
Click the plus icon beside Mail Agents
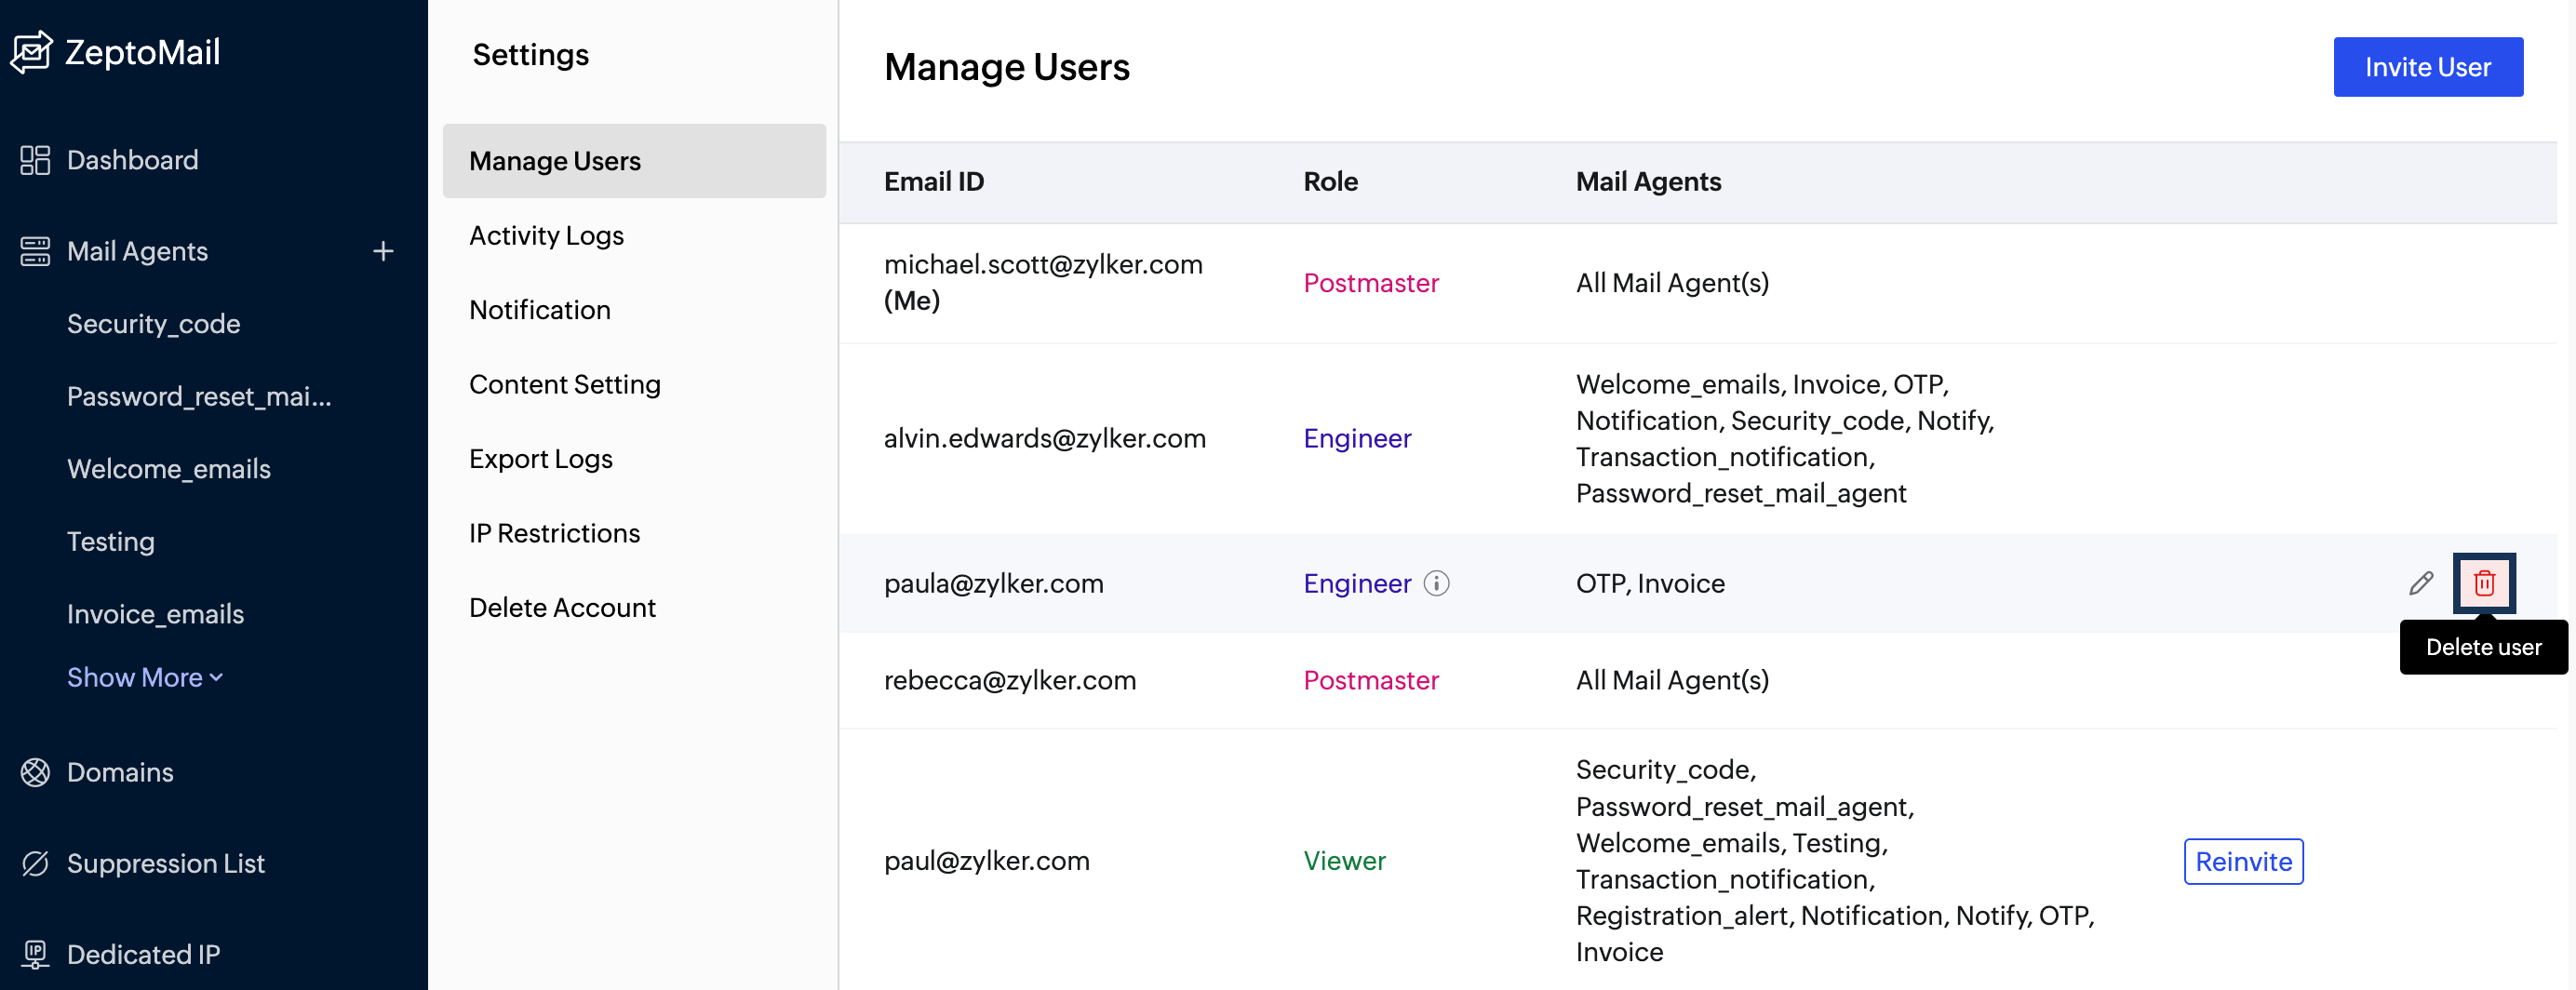(383, 251)
